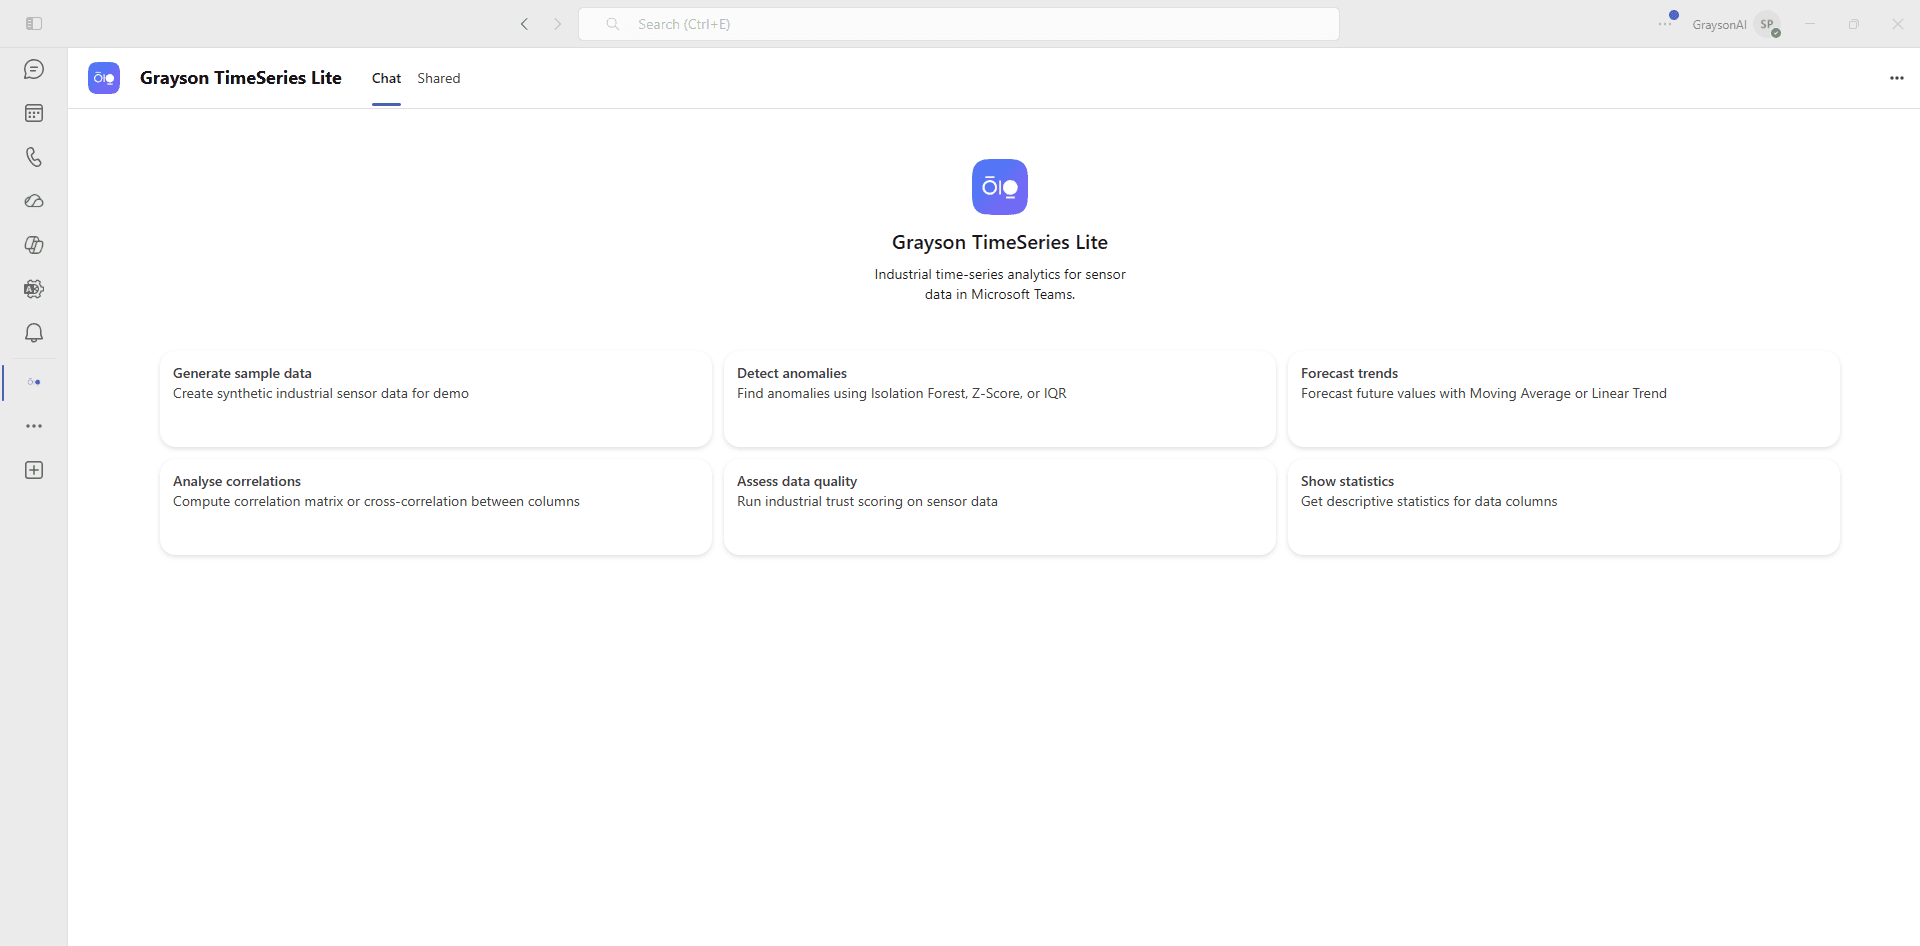Viewport: 1920px width, 946px height.
Task: Switch to the Chat tab
Action: [x=386, y=78]
